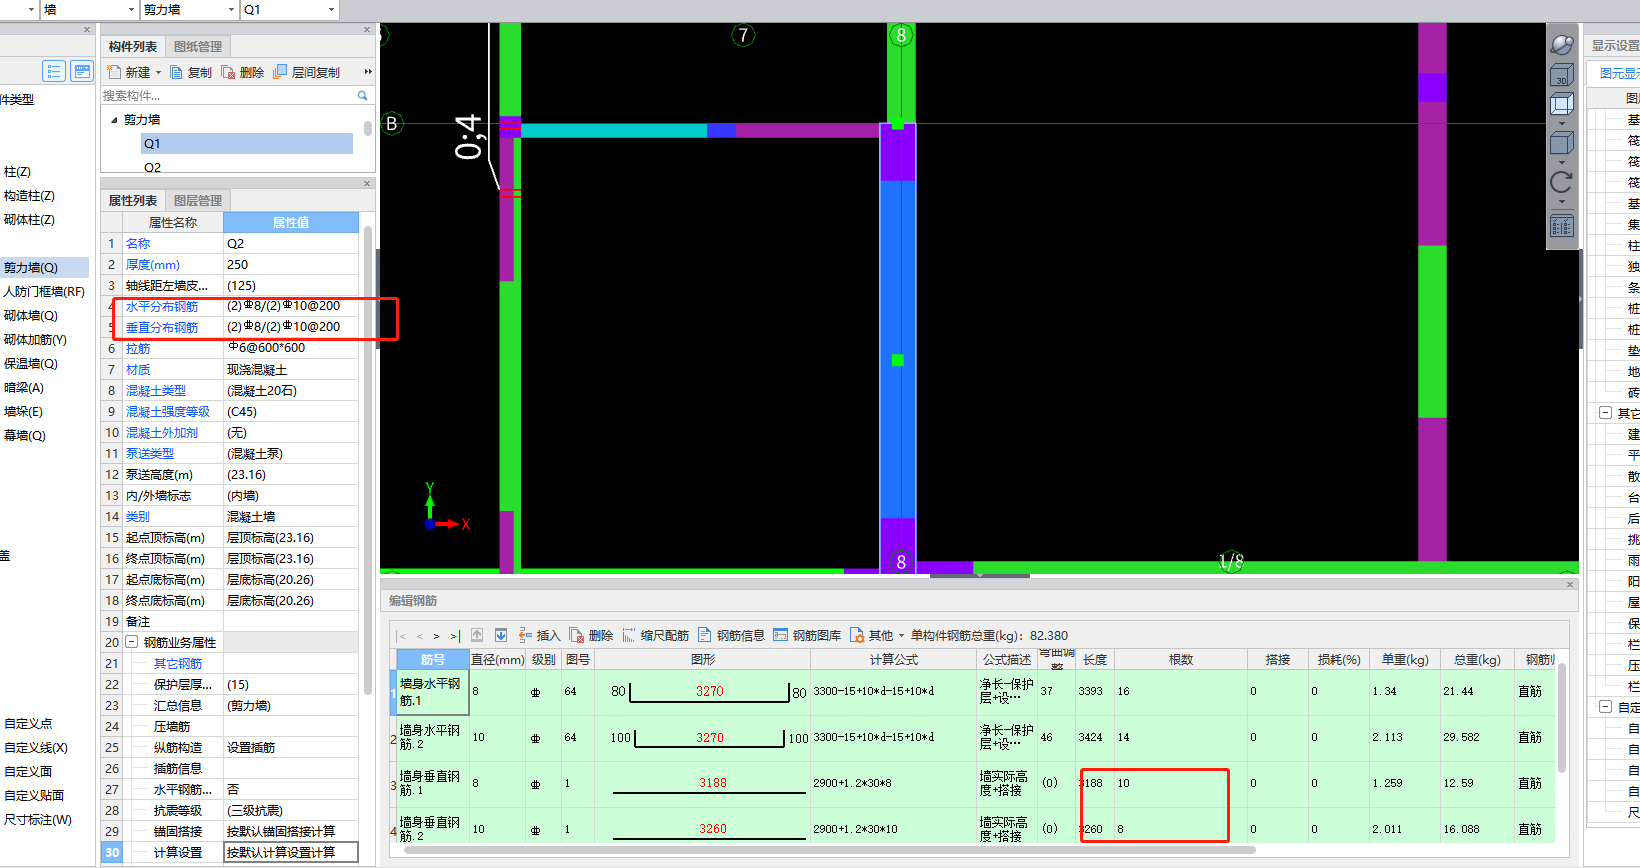Switch to 构件列表 tab
The width and height of the screenshot is (1640, 868).
click(133, 46)
